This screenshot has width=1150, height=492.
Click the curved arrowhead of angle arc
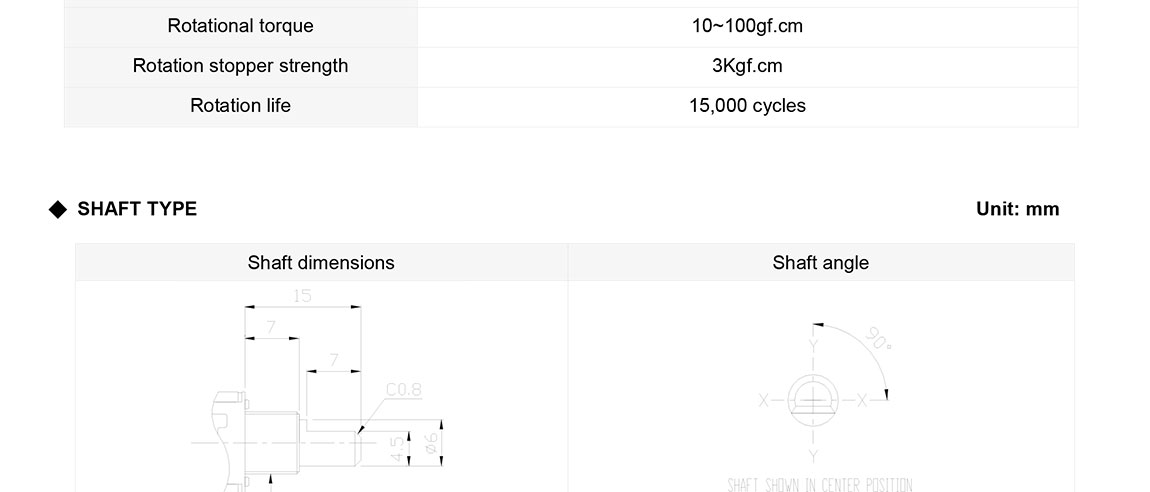tap(885, 393)
